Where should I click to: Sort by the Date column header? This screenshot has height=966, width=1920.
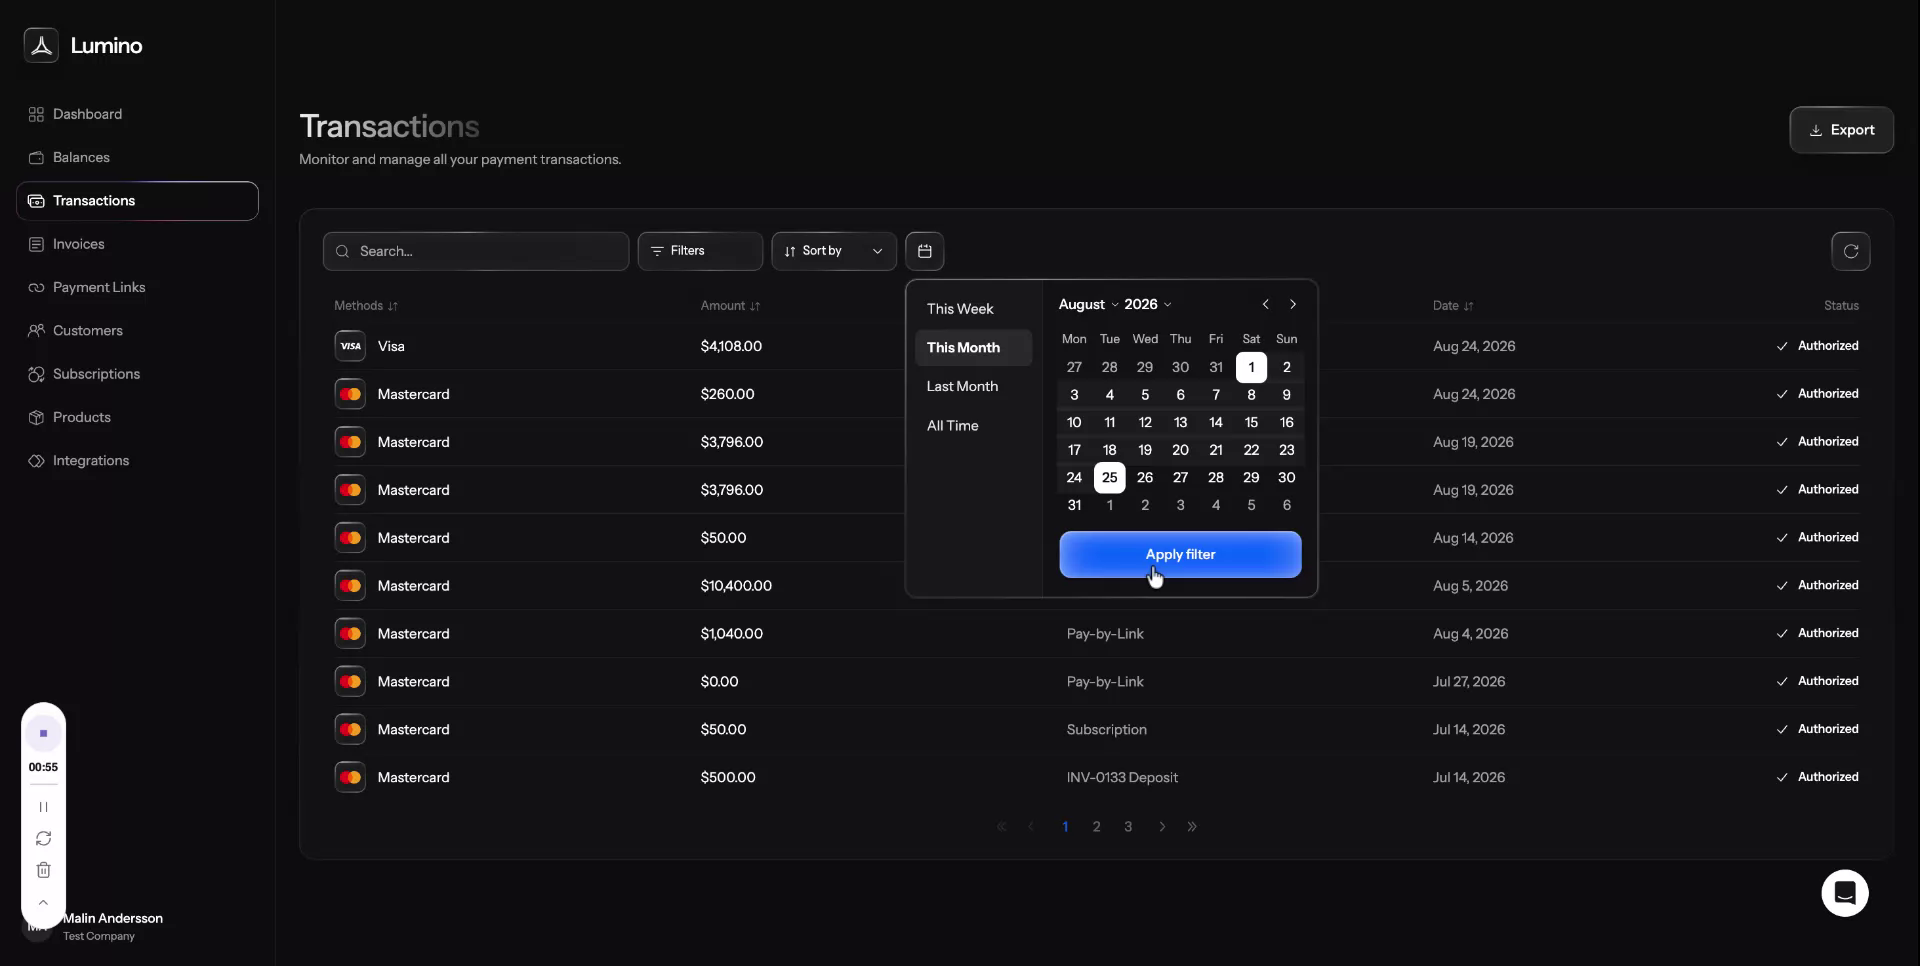[x=1453, y=306]
